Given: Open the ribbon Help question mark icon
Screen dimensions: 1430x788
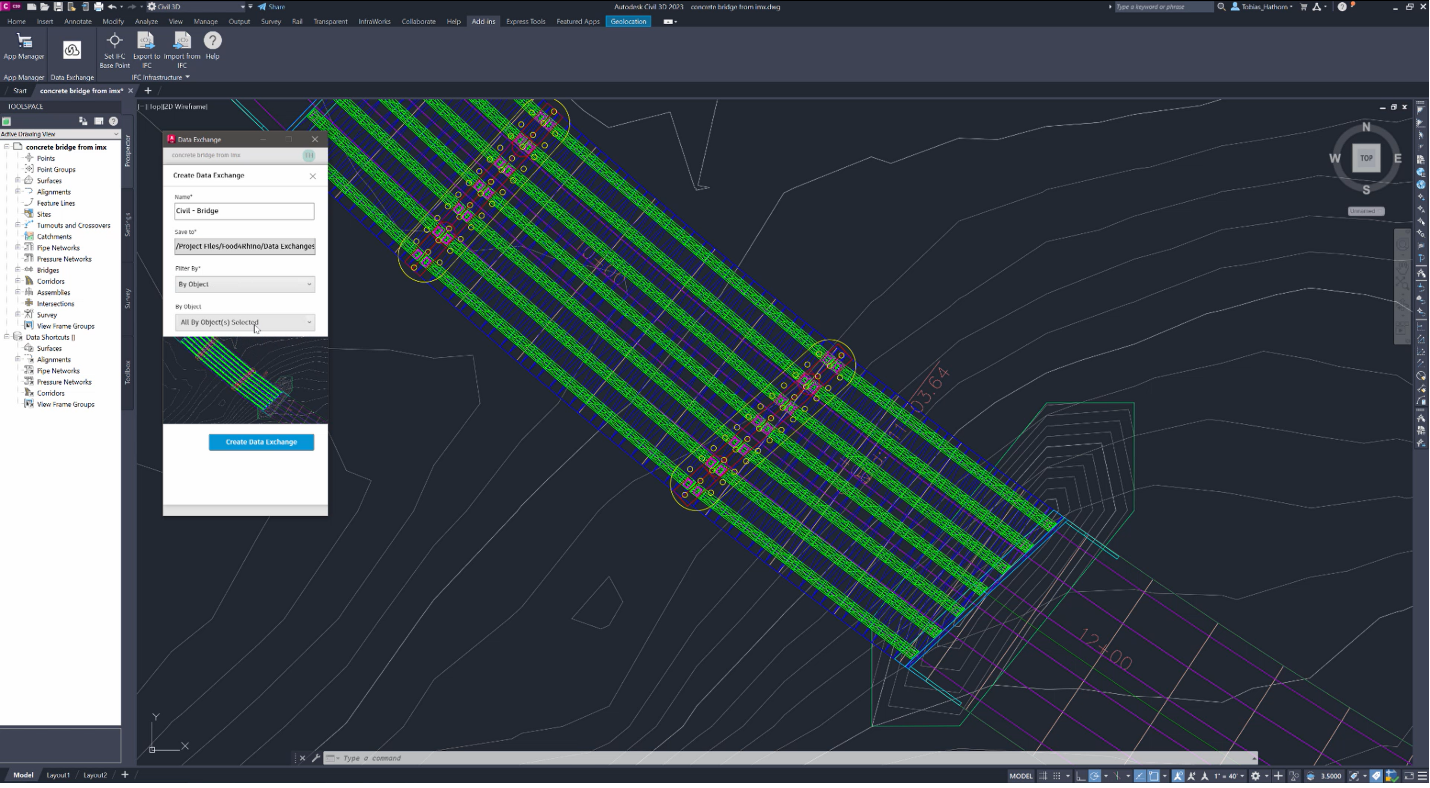Looking at the screenshot, I should pyautogui.click(x=212, y=41).
